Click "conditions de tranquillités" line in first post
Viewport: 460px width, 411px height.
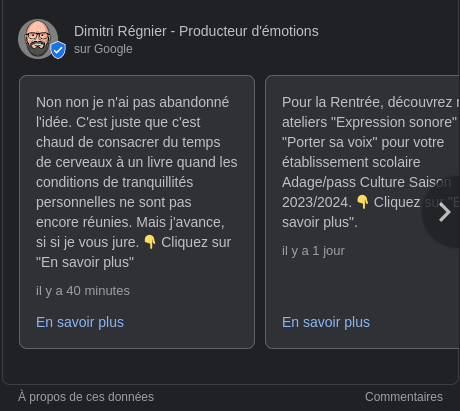point(115,182)
